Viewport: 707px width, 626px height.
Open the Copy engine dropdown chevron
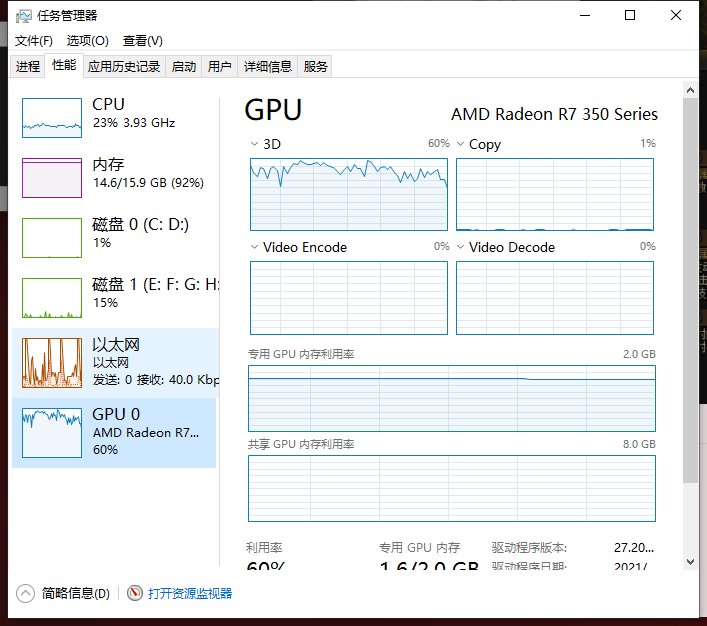point(460,144)
